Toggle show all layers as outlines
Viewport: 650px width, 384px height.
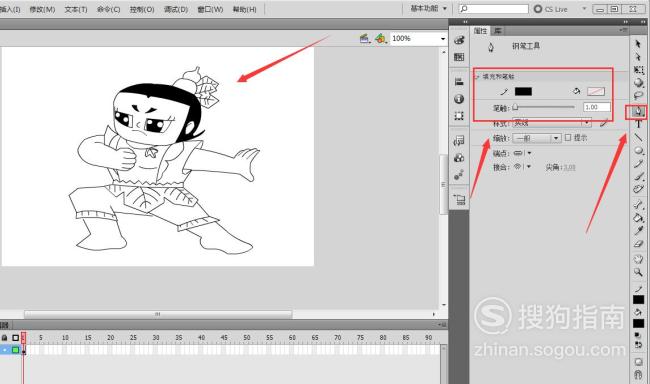coord(15,338)
